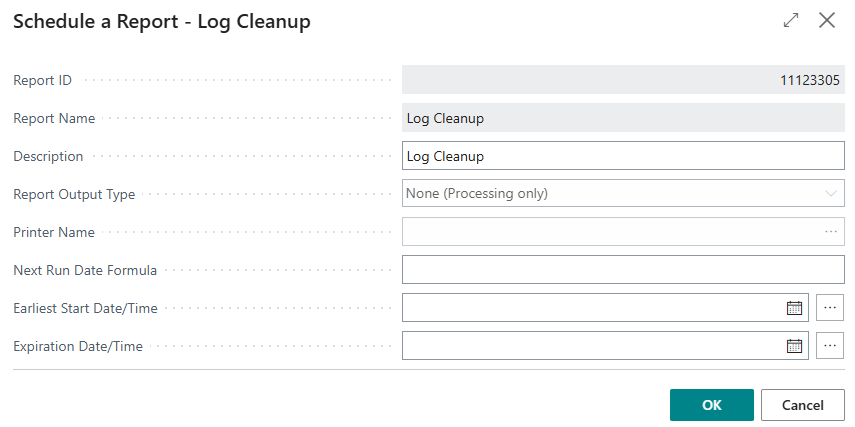Click the Next Run Date Formula label
855x427 pixels.
tap(85, 271)
